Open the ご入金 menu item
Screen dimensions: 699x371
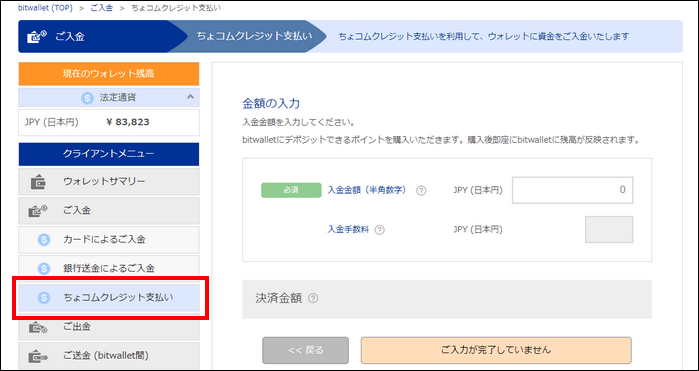(x=109, y=210)
